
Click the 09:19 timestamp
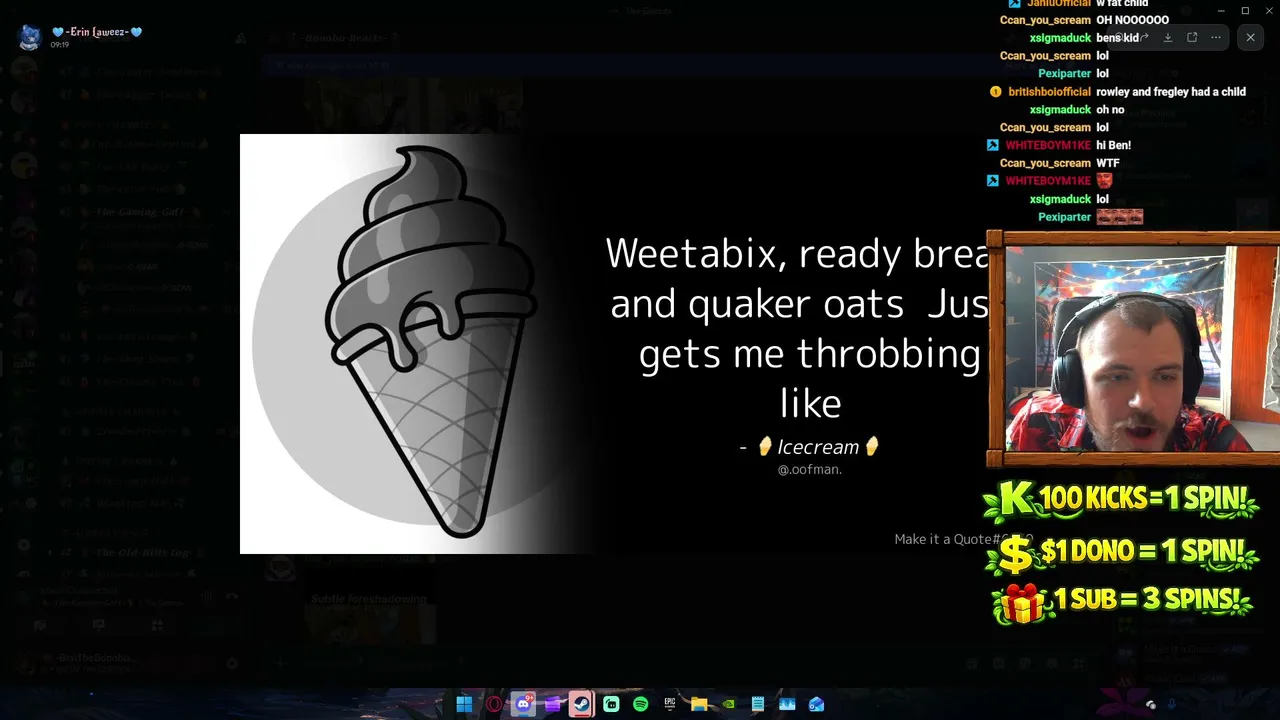coord(60,45)
